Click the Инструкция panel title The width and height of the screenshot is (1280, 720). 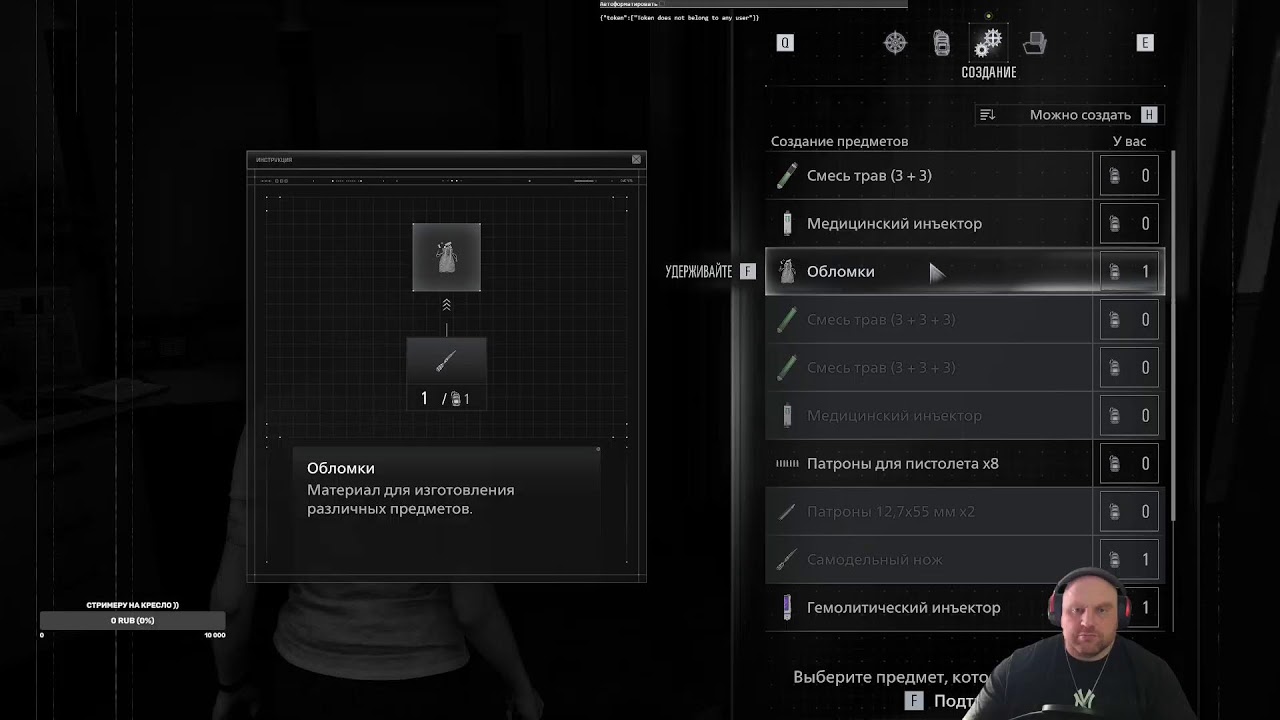pos(274,160)
